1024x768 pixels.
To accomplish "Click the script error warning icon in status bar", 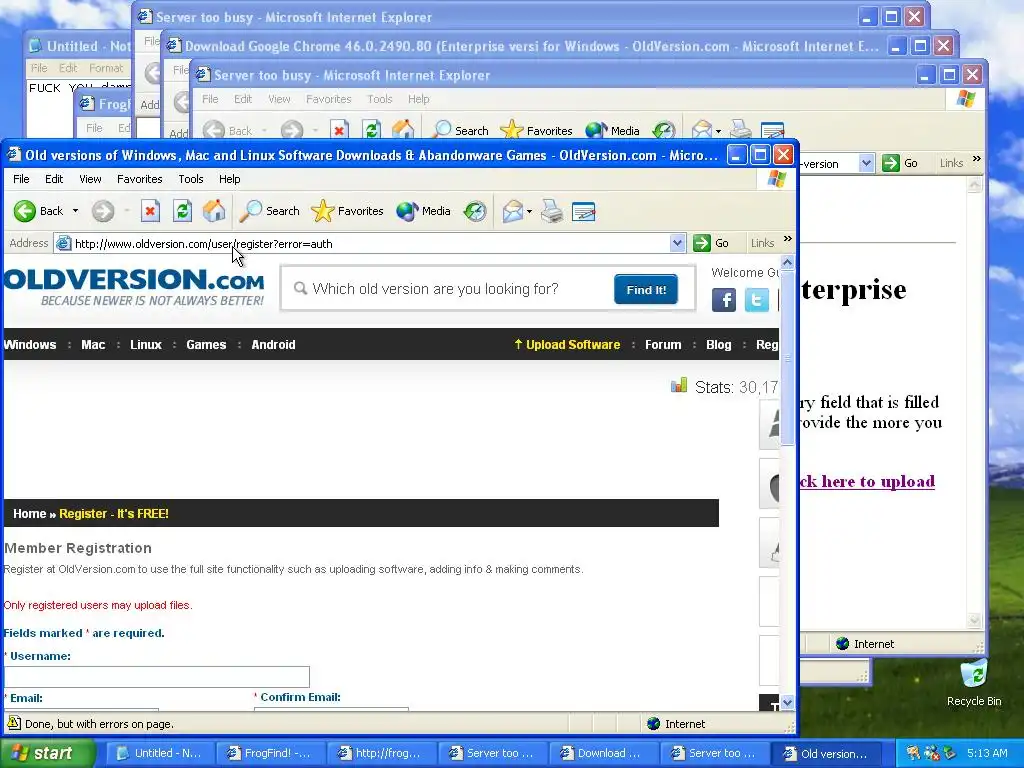I will (13, 723).
